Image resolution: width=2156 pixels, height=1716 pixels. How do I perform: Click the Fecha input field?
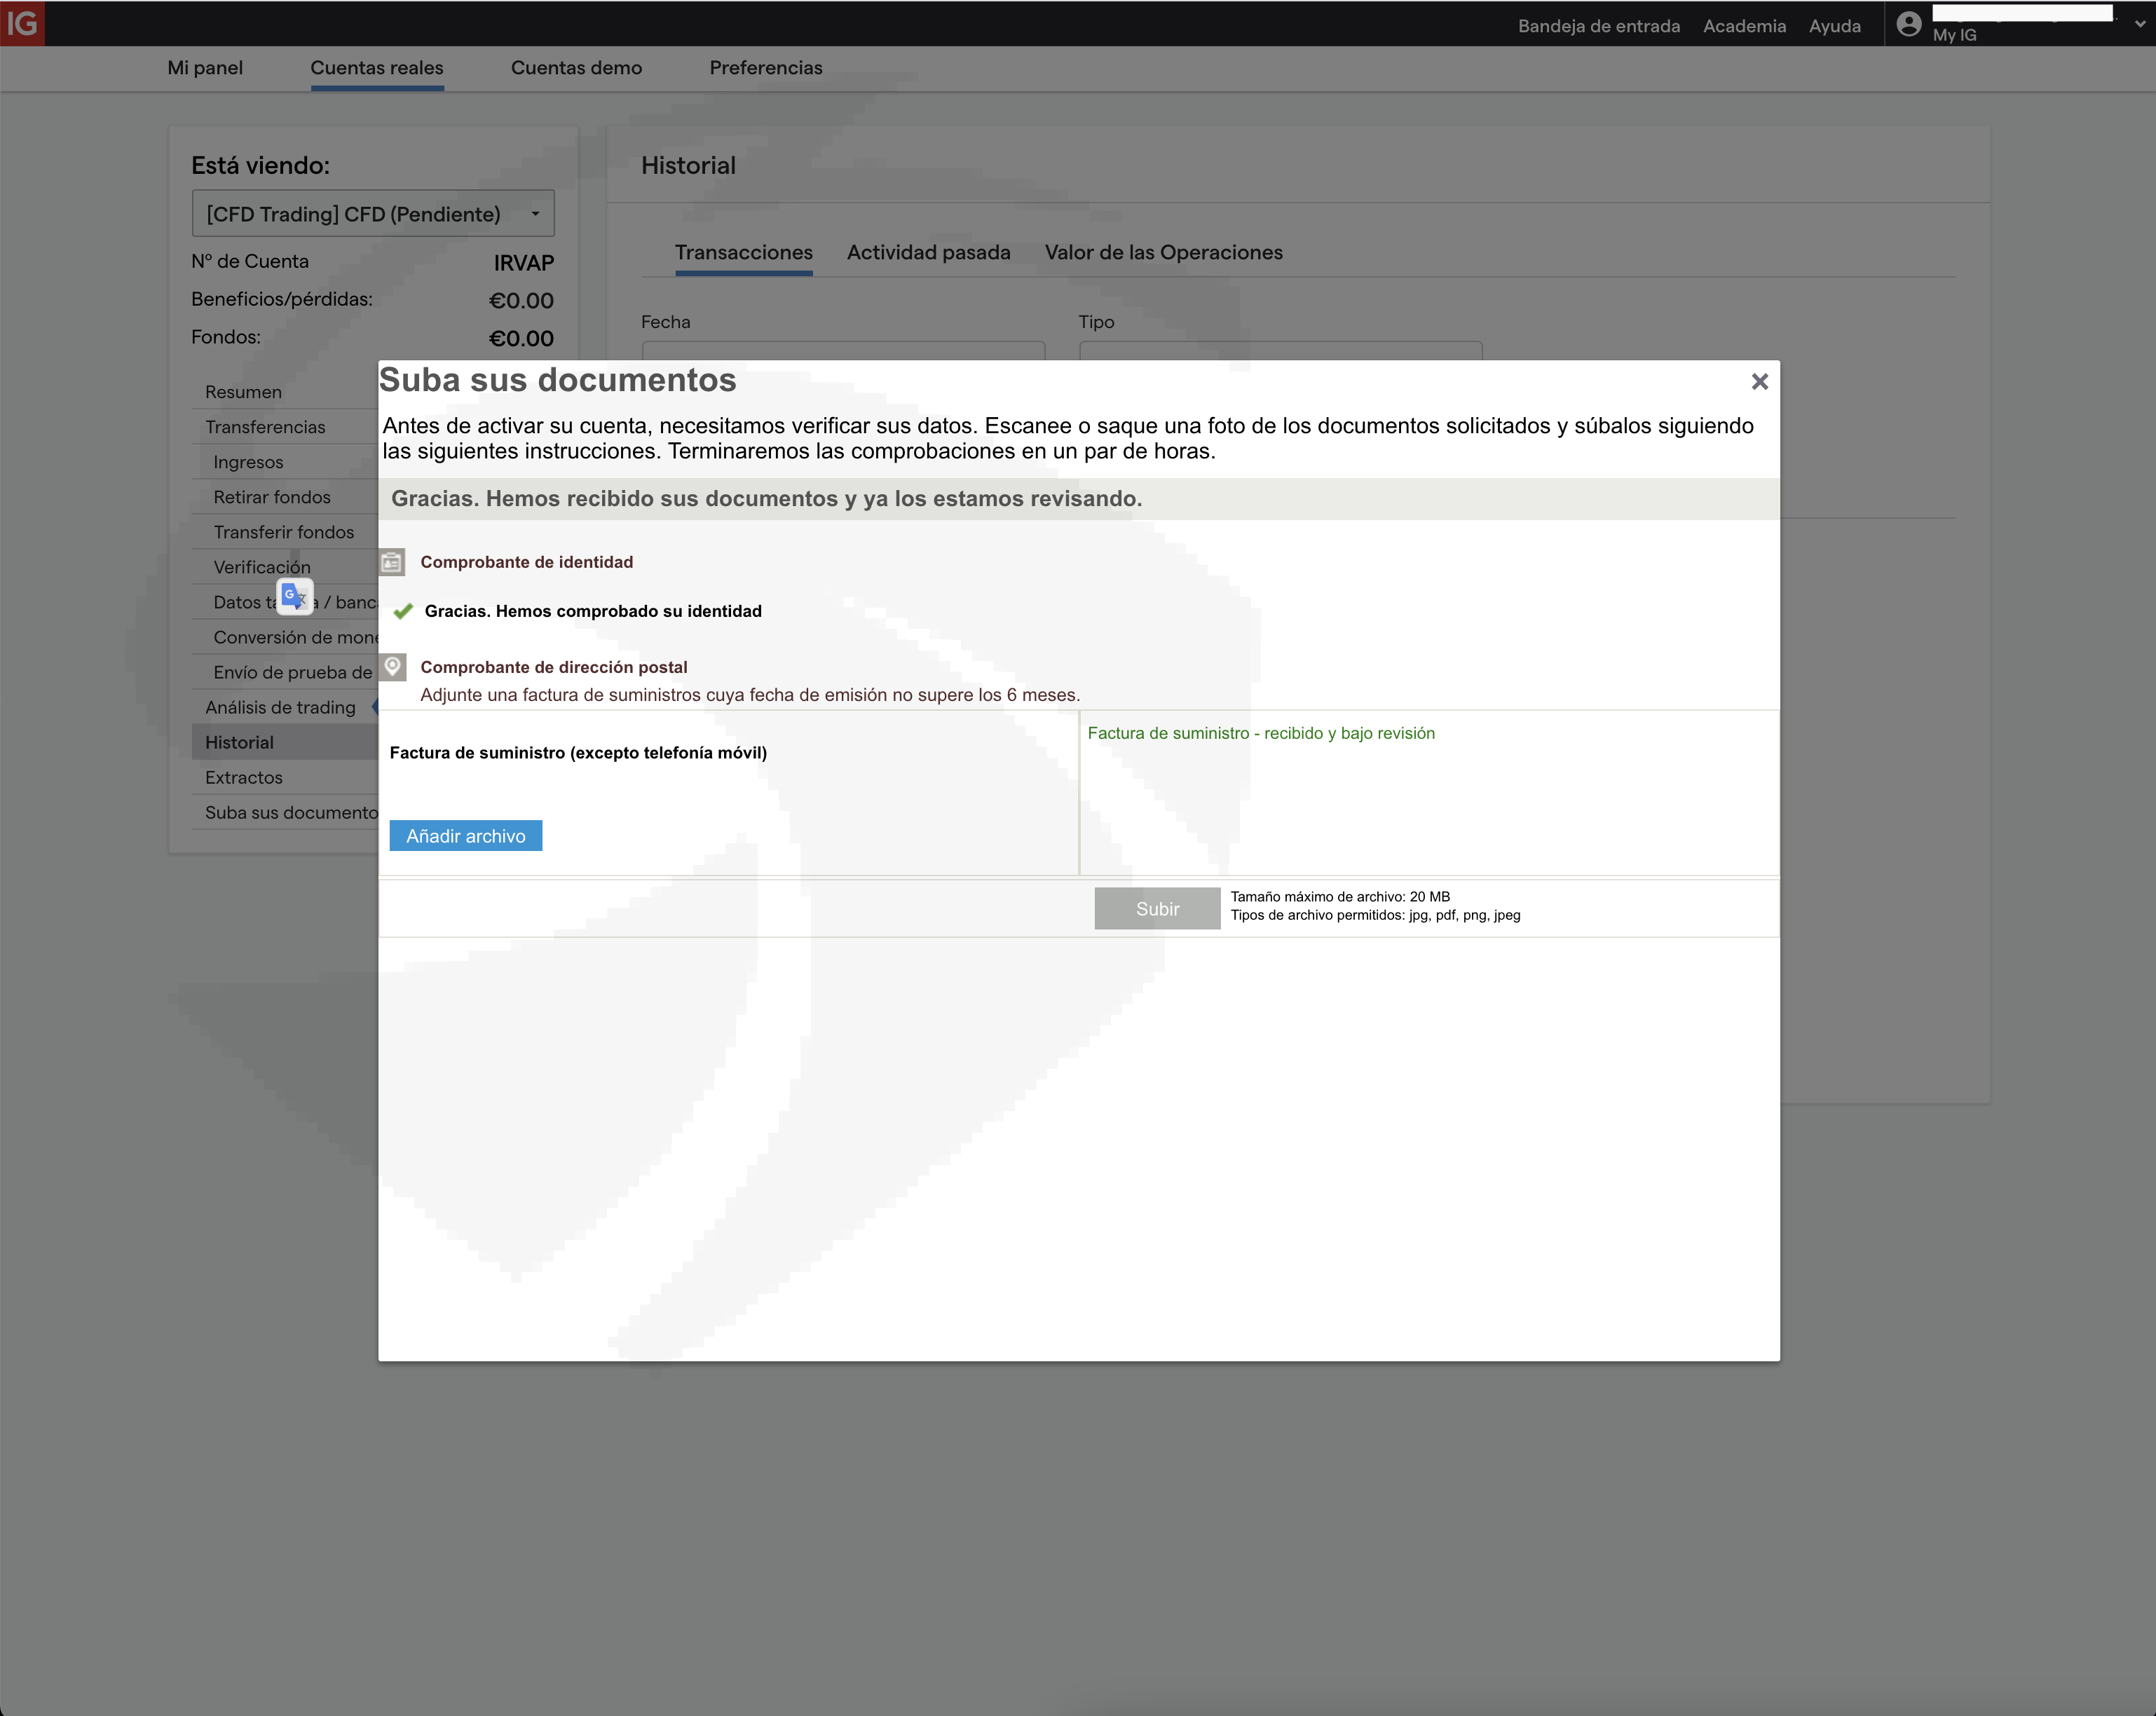(x=842, y=350)
